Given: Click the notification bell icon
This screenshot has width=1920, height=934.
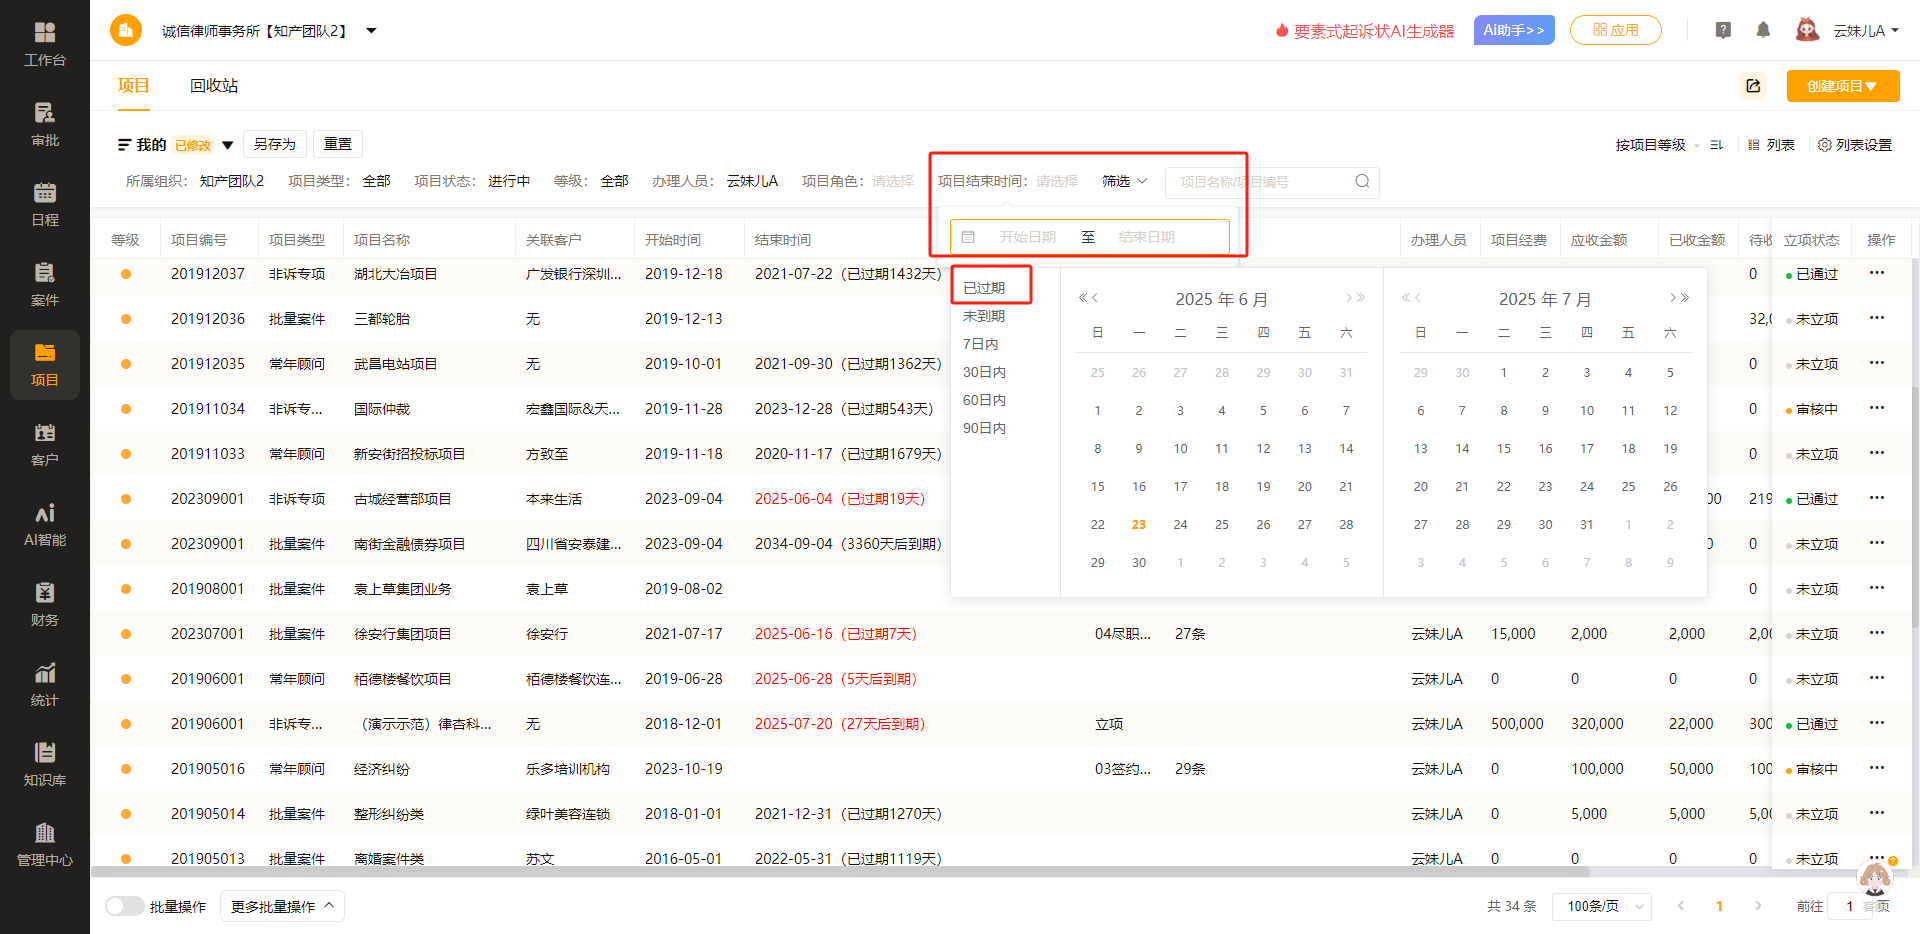Looking at the screenshot, I should pyautogui.click(x=1763, y=30).
